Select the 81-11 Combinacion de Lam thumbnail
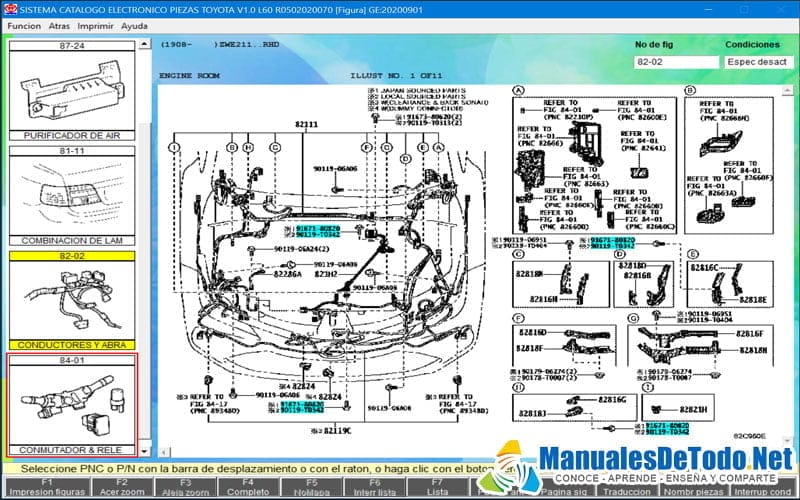This screenshot has height=500, width=800. click(72, 196)
